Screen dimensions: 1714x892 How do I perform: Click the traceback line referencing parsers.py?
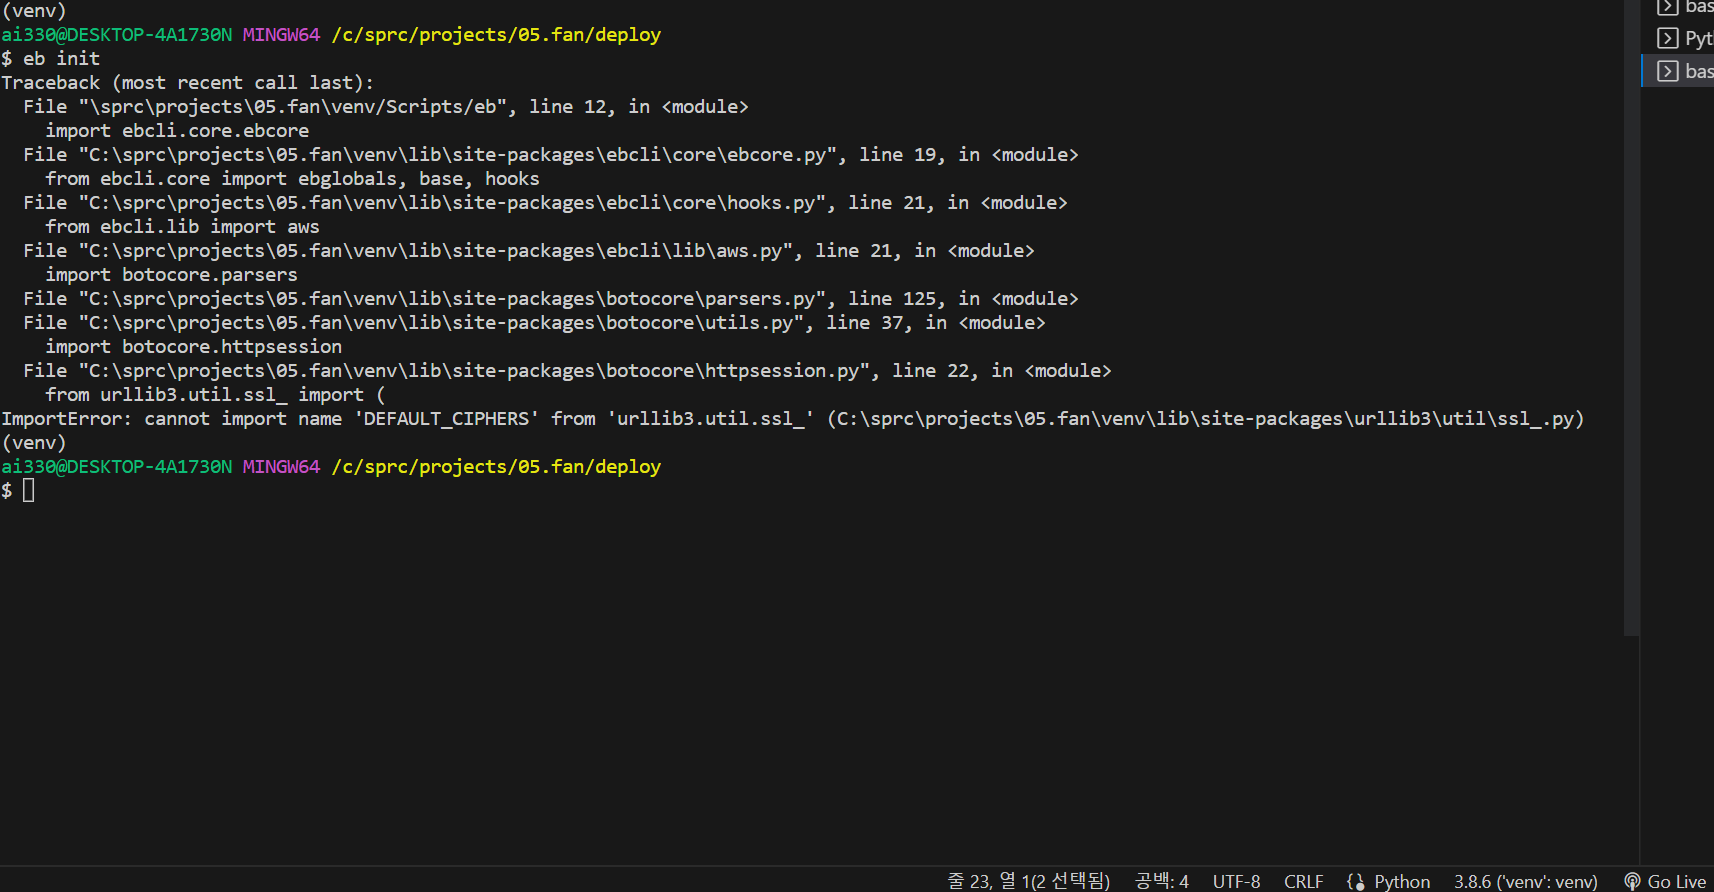551,299
